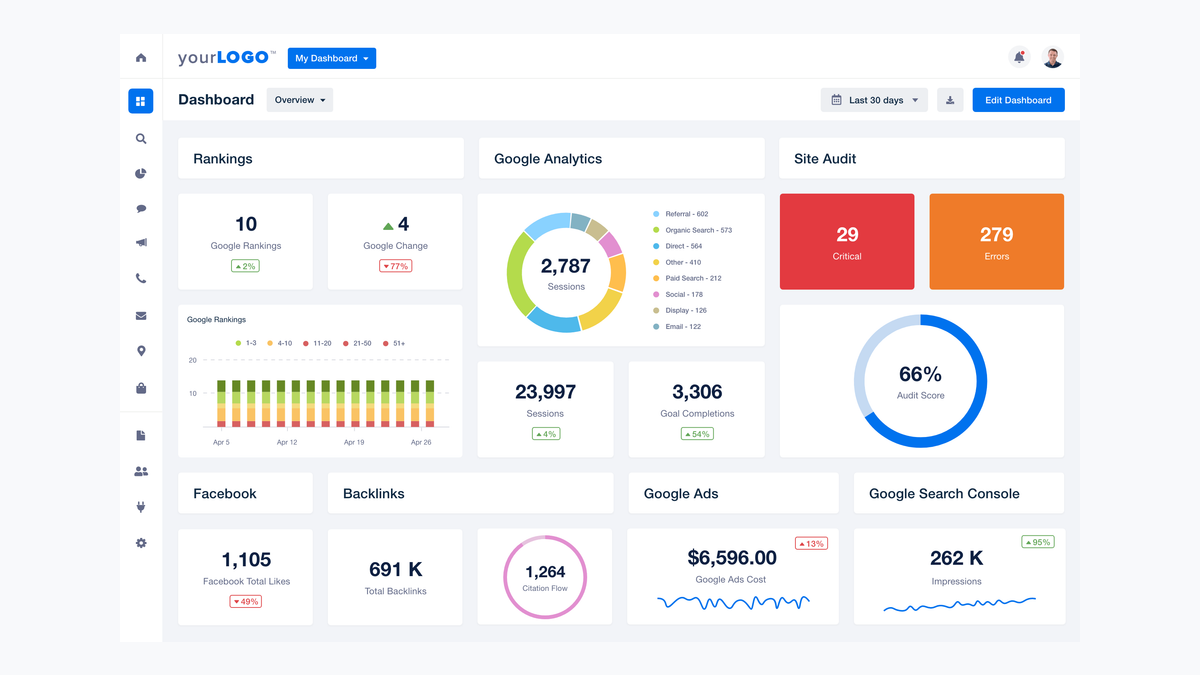Open the settings gear icon in sidebar
This screenshot has height=675, width=1200.
141,543
